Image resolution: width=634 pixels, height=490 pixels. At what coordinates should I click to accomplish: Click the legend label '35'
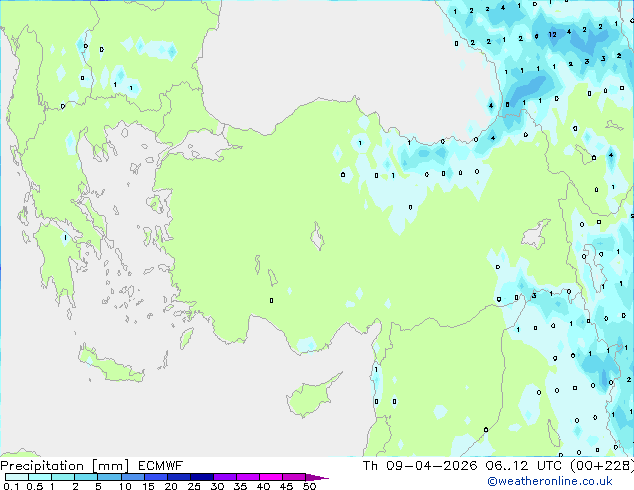click(240, 486)
